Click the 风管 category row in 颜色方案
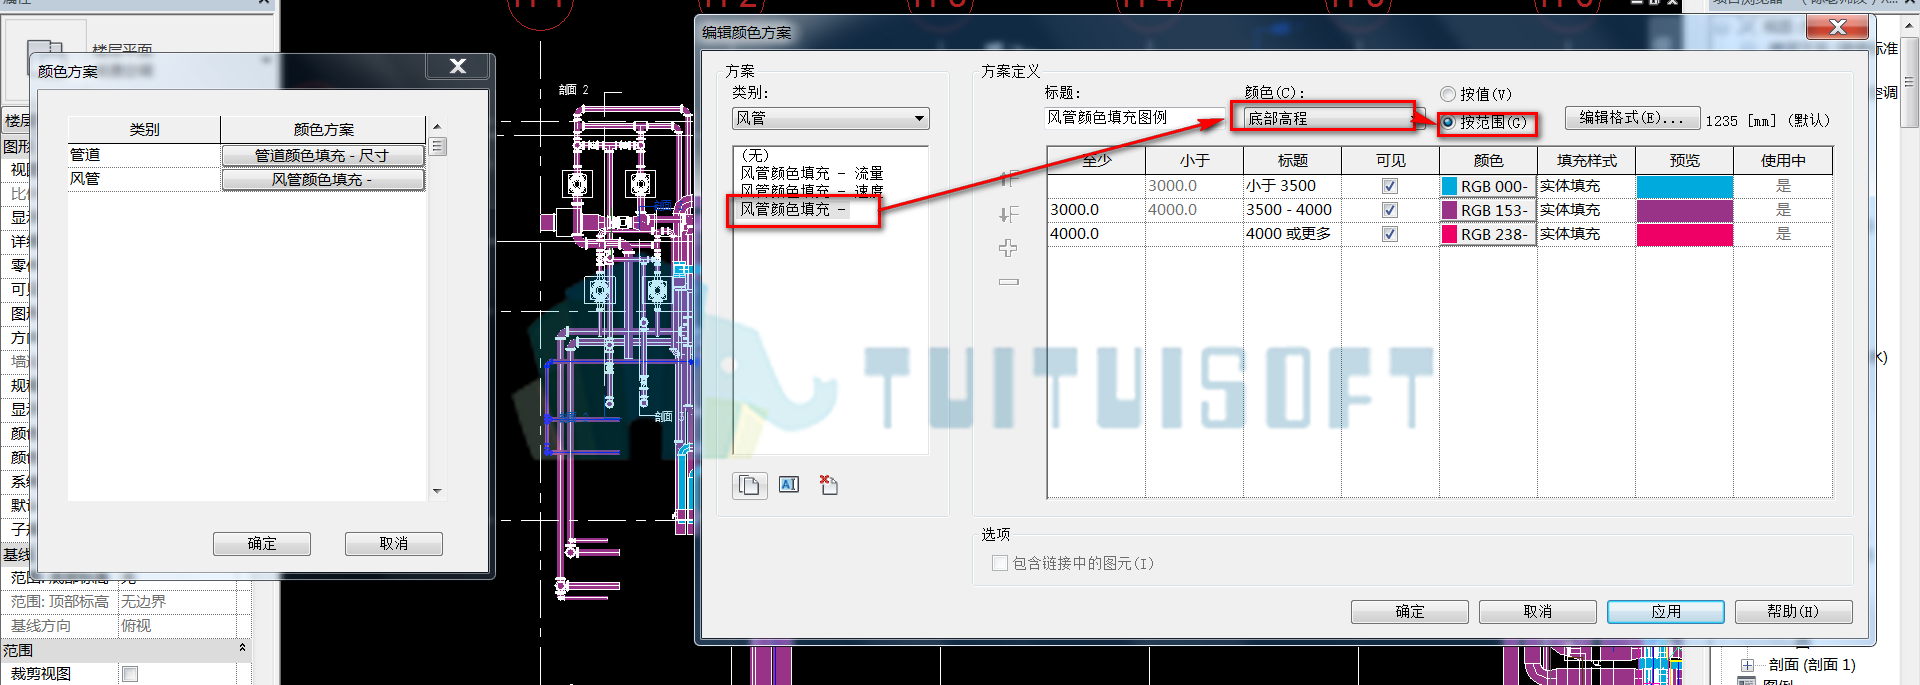This screenshot has height=685, width=1920. click(144, 179)
